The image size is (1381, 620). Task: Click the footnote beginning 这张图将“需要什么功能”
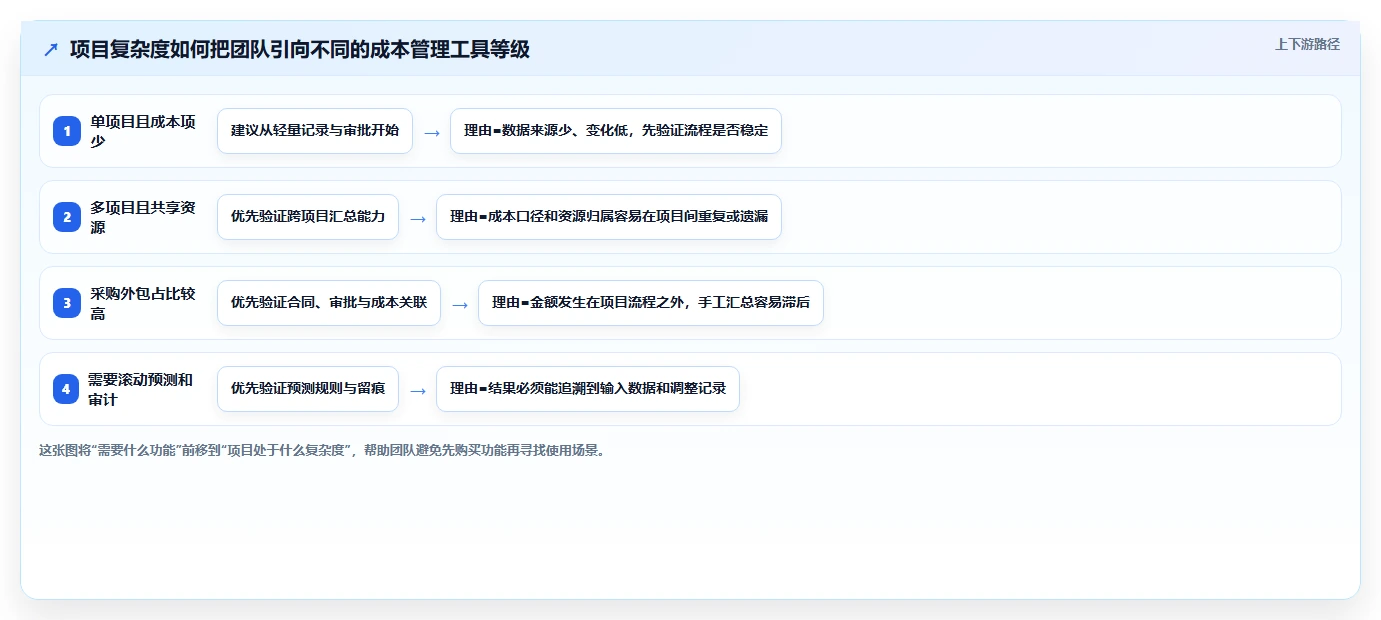pos(322,450)
